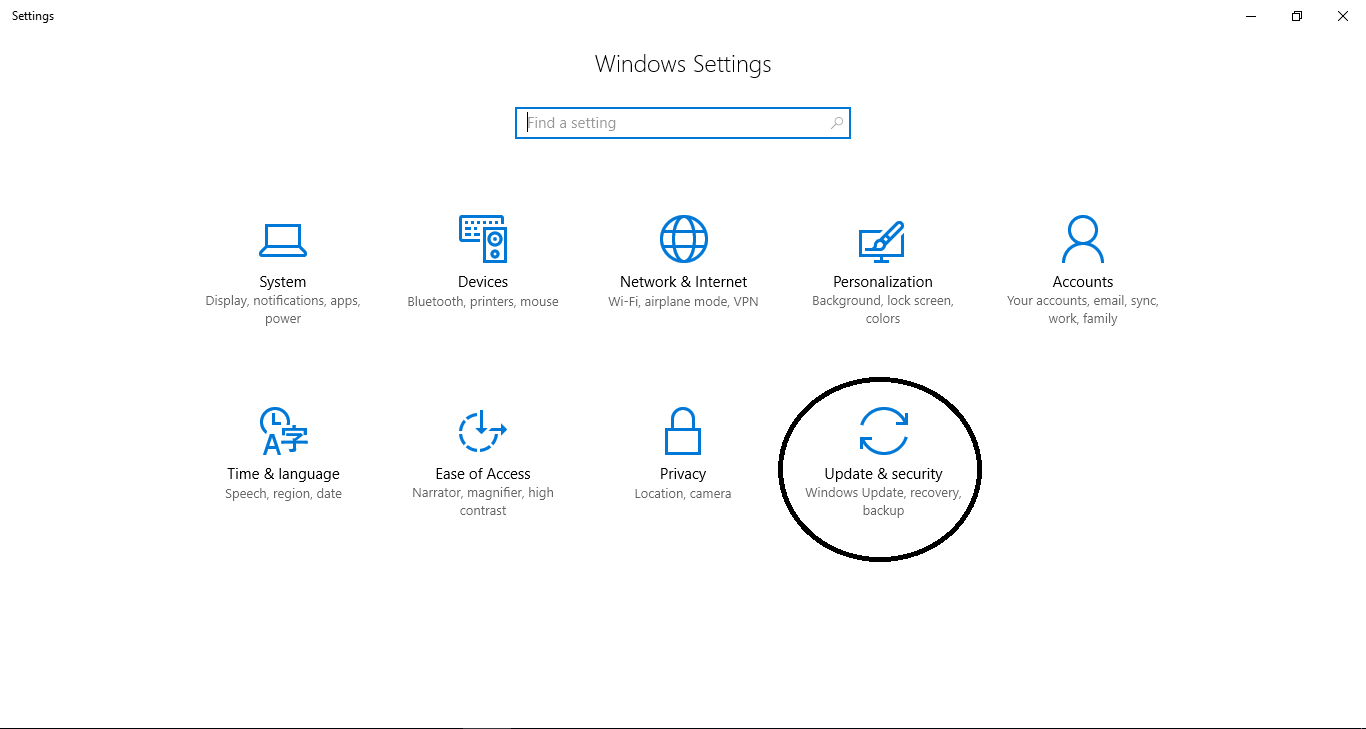Screen dimensions: 1366x729
Task: Select the Accounts person icon
Action: point(1083,239)
